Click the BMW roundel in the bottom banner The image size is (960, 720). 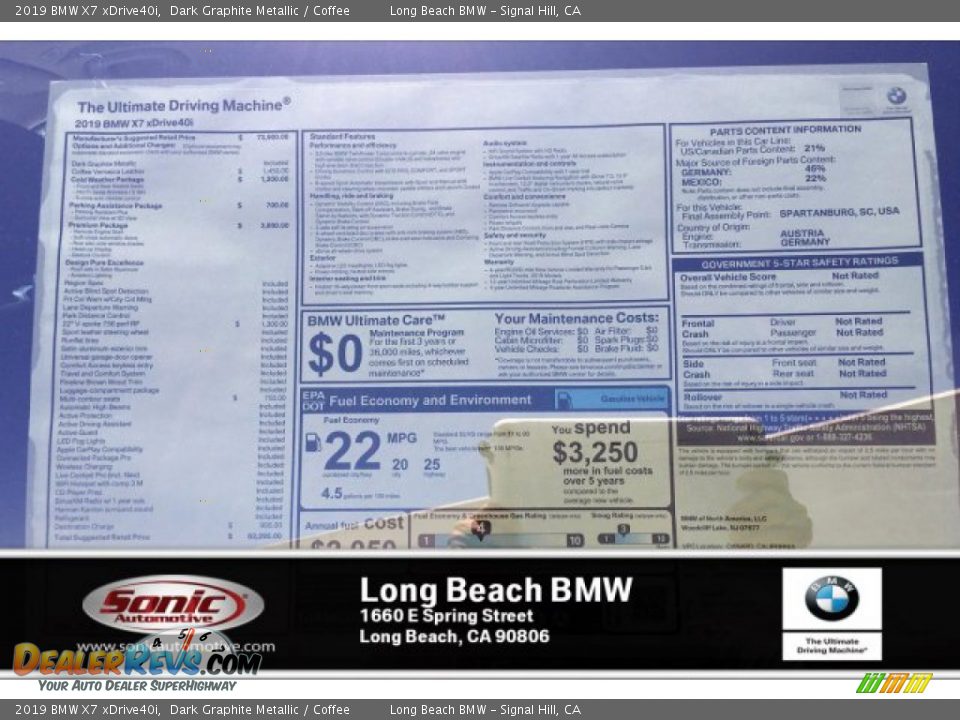831,598
